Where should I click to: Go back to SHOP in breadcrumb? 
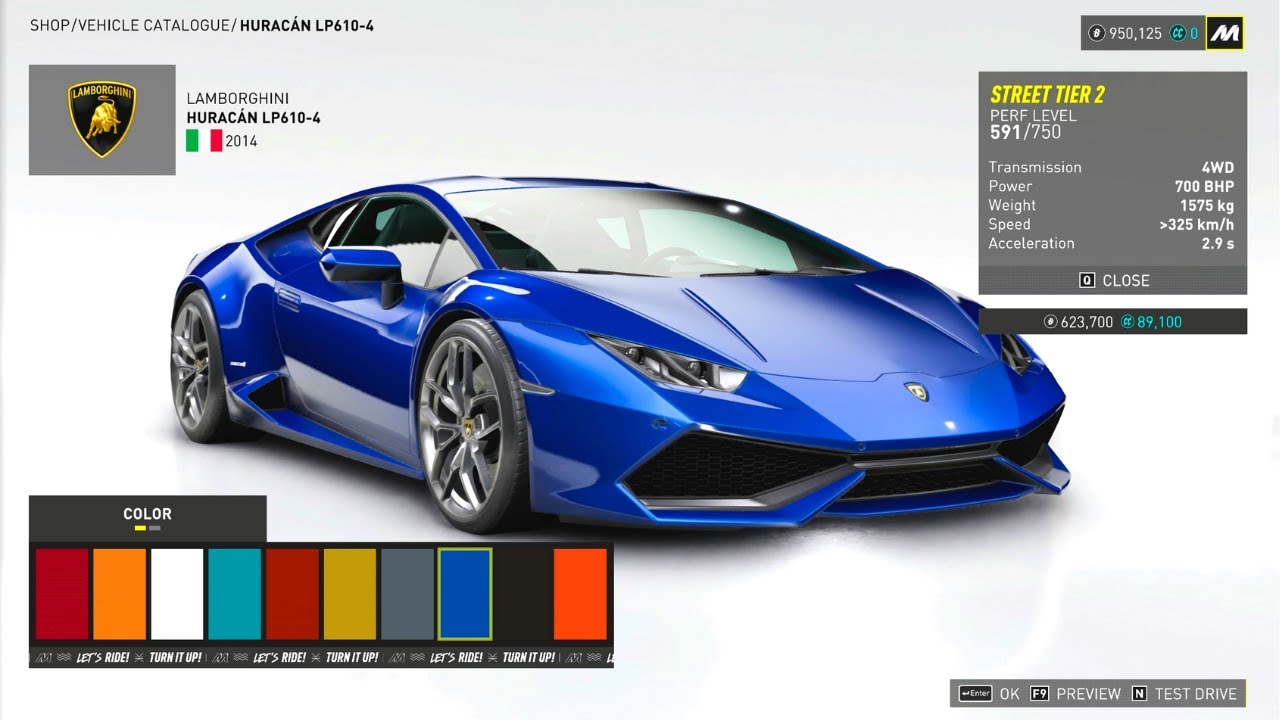[49, 25]
